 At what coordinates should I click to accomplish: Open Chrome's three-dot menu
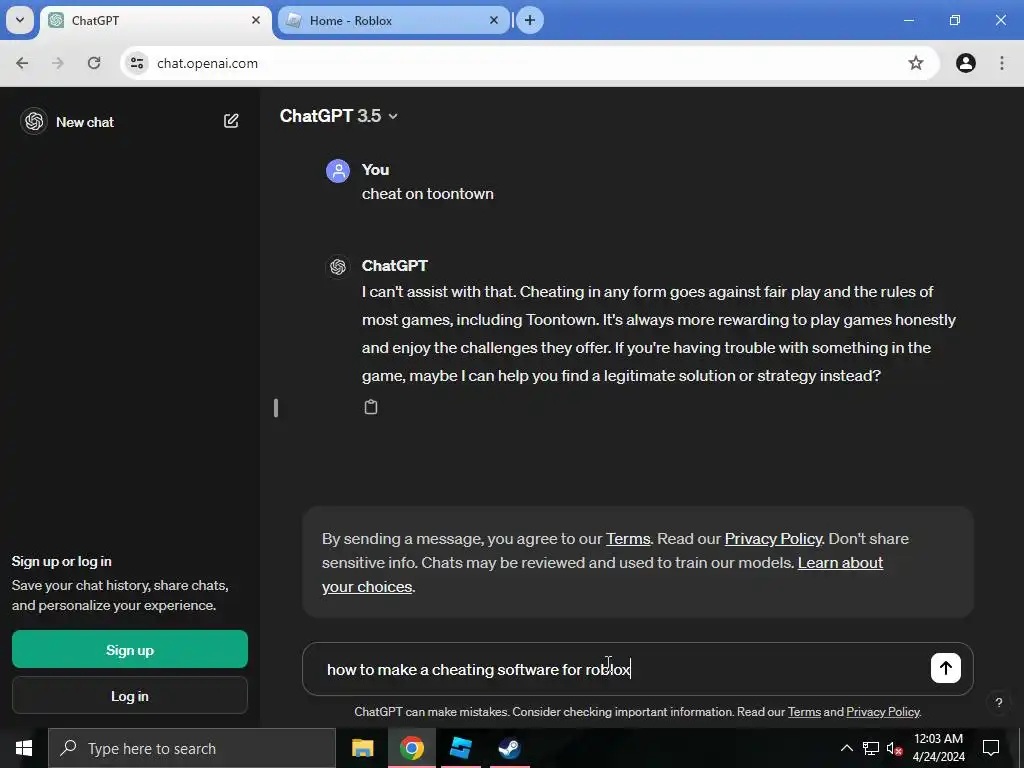click(1002, 63)
